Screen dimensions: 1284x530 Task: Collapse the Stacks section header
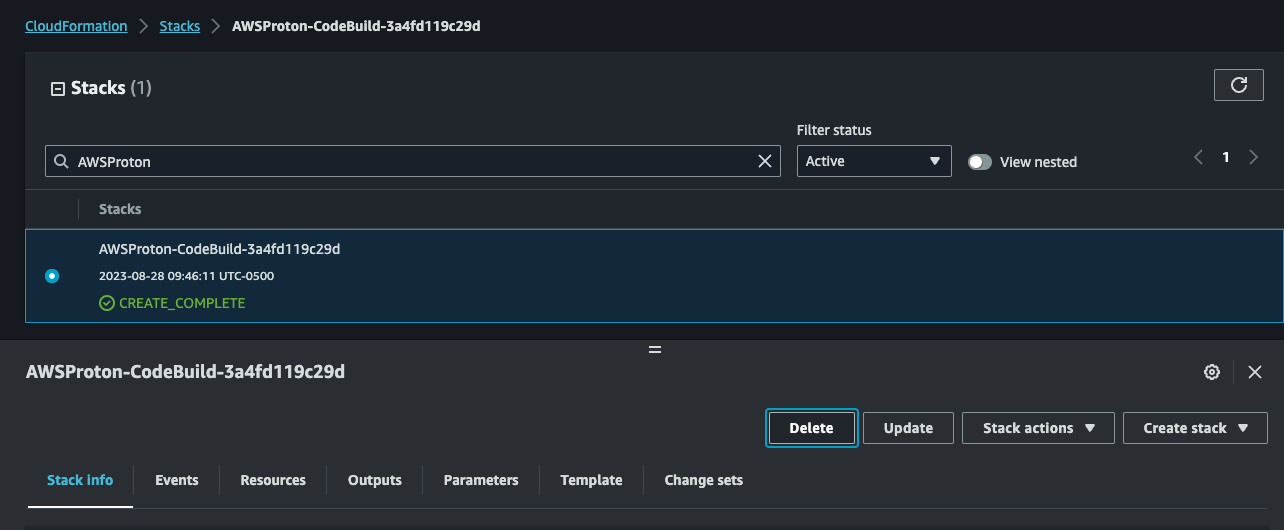57,88
